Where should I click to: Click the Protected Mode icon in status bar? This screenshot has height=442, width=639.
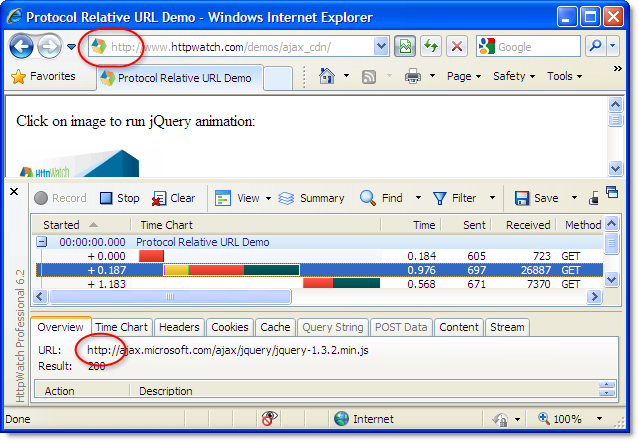(500, 419)
